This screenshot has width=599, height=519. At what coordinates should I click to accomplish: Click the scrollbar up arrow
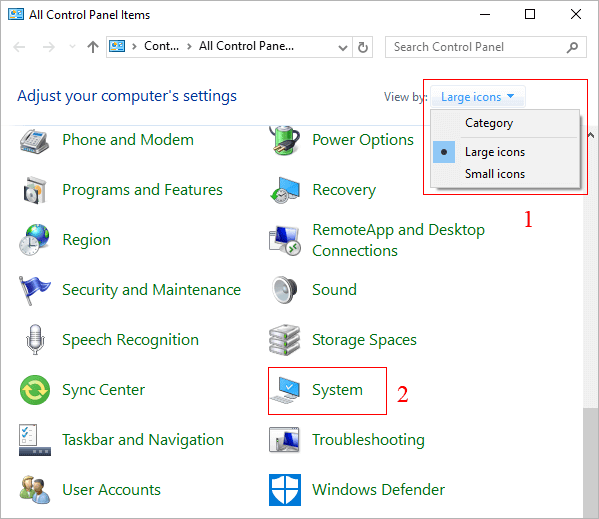click(x=591, y=135)
